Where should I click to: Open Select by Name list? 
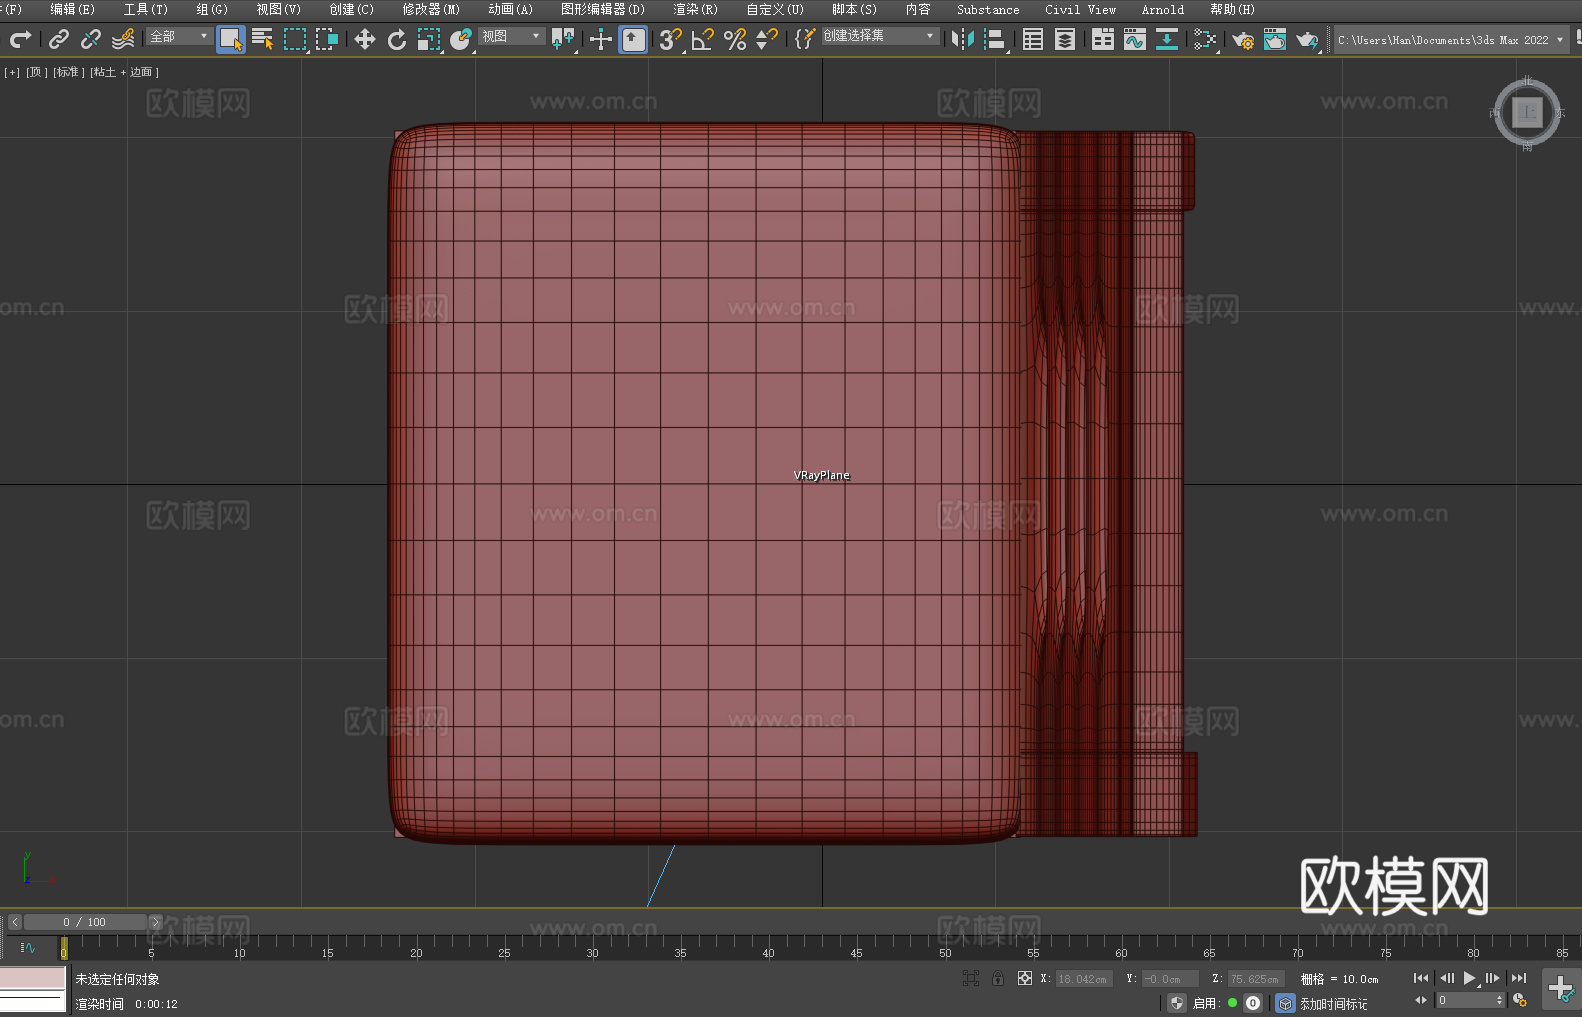tap(263, 39)
